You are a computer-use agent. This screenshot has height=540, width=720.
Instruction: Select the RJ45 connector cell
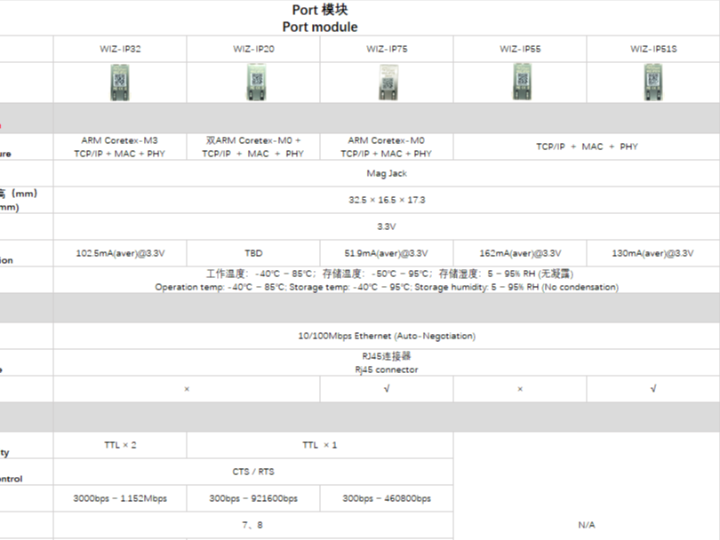(386, 363)
